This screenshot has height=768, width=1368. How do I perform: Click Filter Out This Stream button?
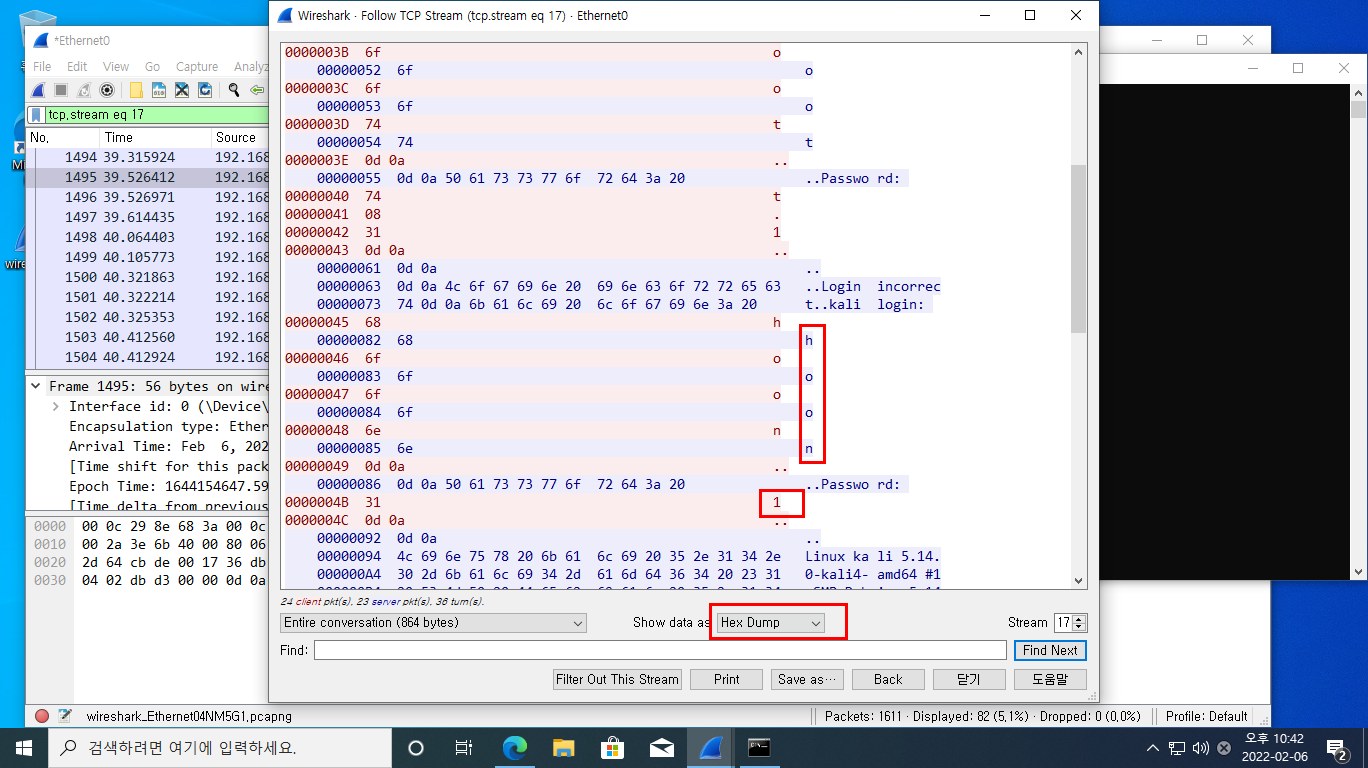[617, 679]
